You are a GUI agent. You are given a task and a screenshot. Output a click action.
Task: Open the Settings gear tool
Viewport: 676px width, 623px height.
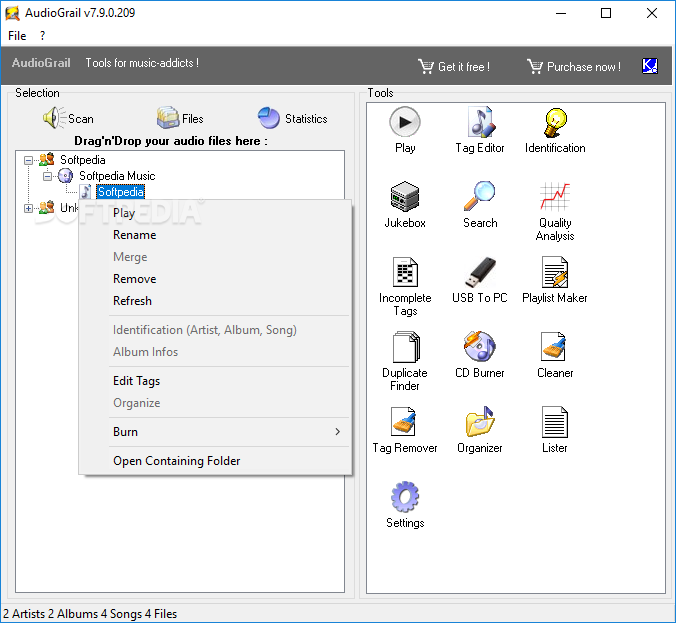click(405, 497)
